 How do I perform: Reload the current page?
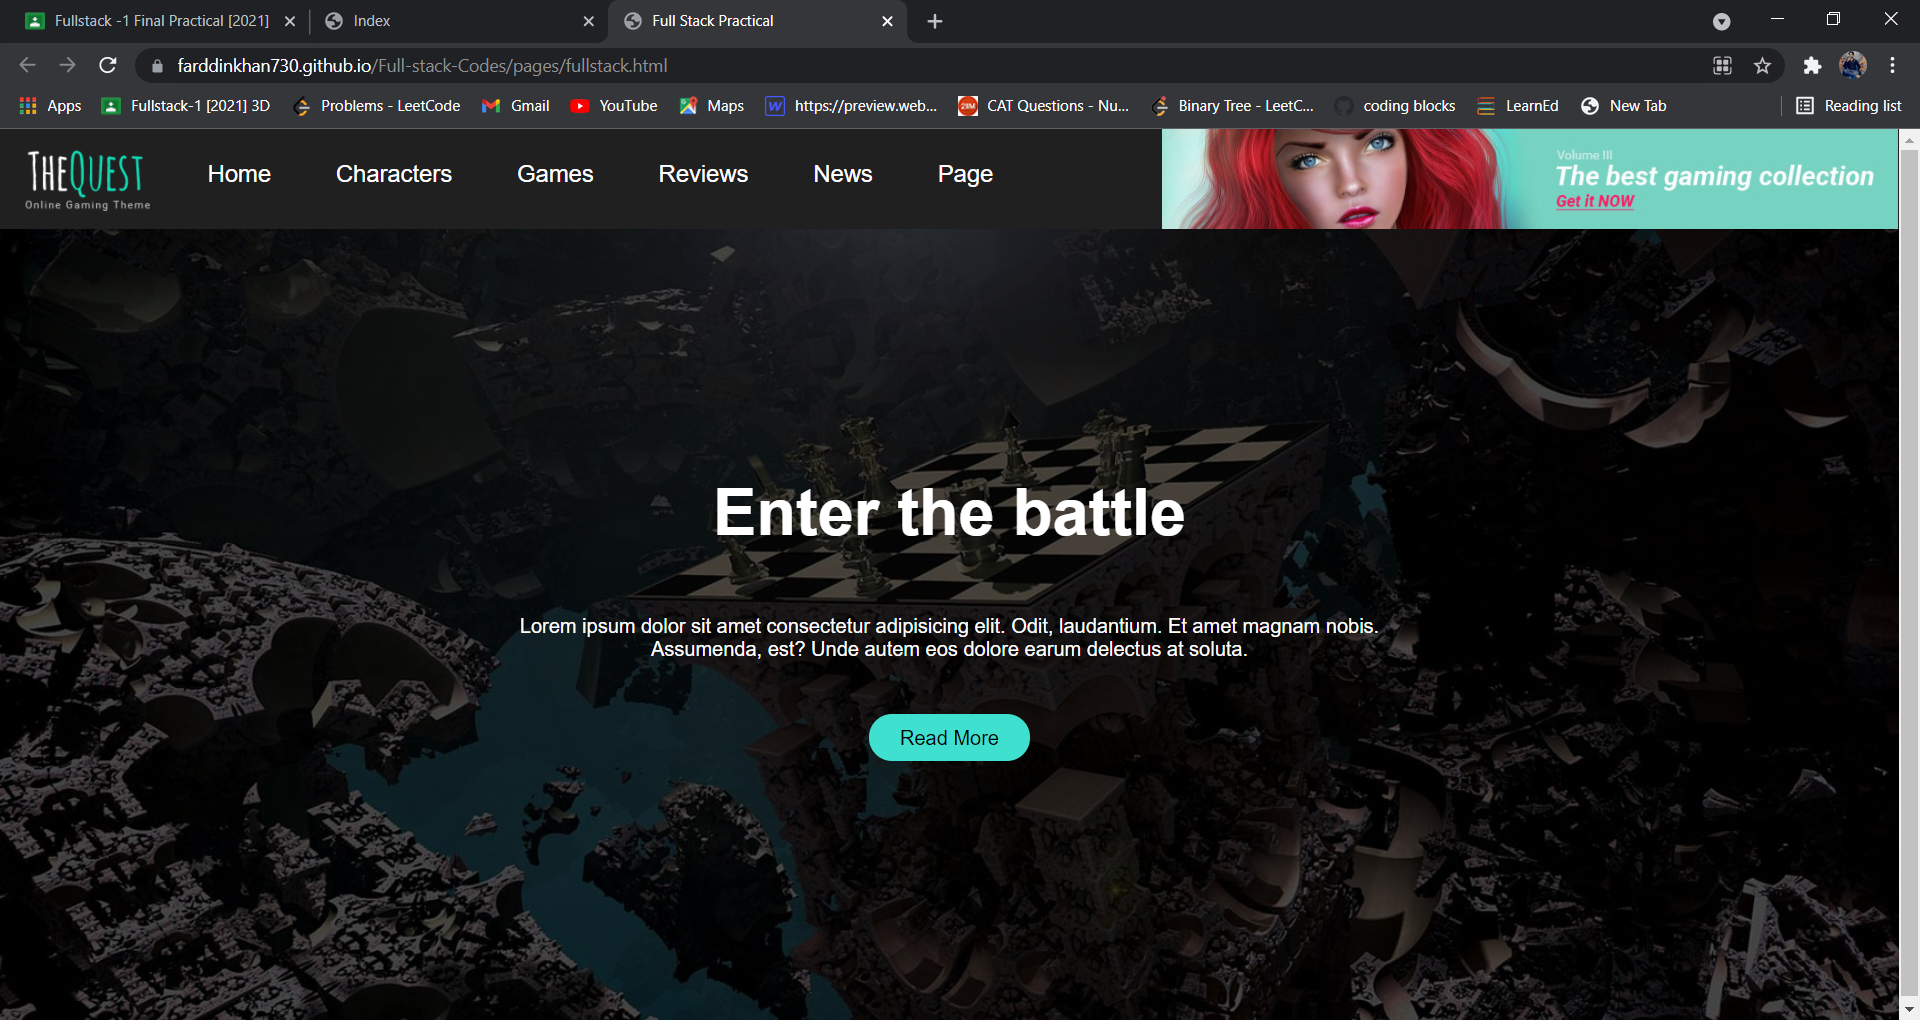[x=108, y=66]
